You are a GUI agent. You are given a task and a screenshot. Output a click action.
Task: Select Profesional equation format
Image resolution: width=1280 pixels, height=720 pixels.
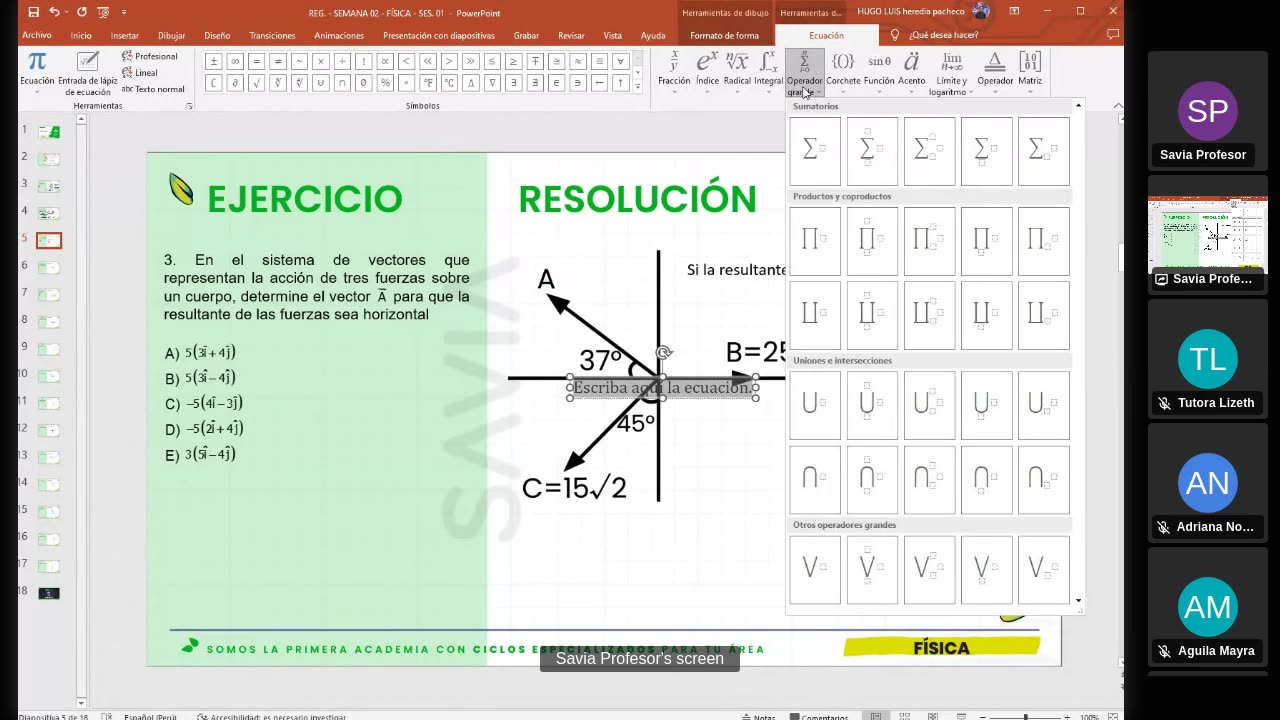(x=149, y=57)
